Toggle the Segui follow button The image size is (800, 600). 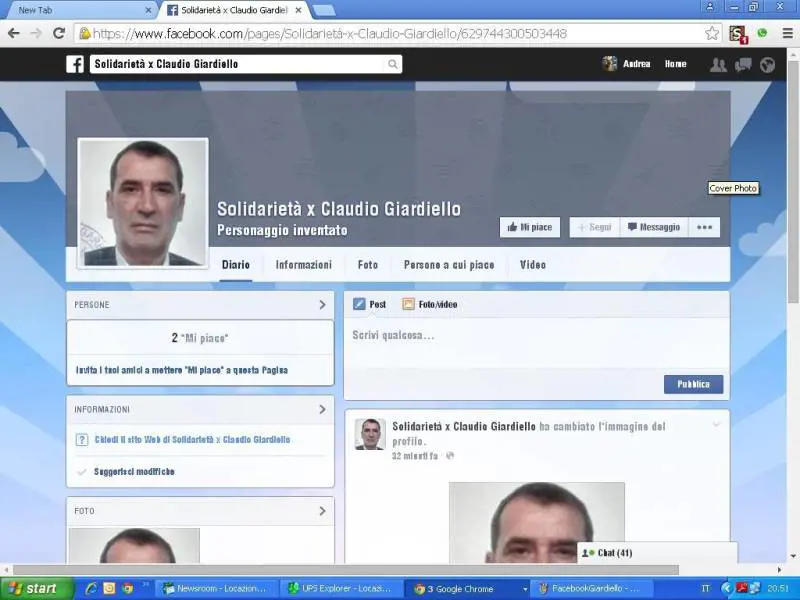pos(594,227)
